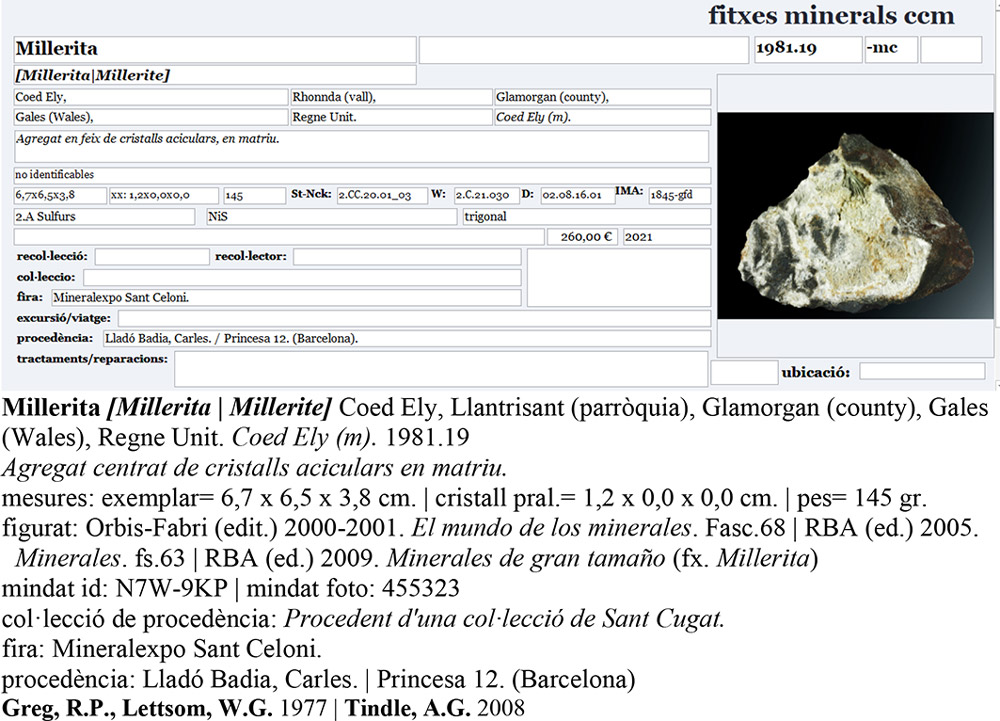Click the year field 2021
This screenshot has height=721, width=1000.
666,237
